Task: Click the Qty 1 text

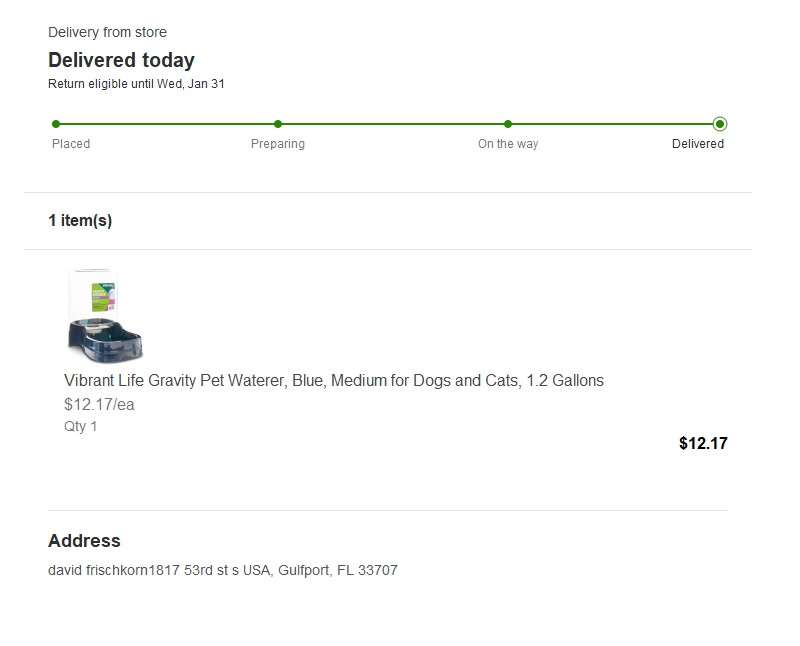Action: pyautogui.click(x=81, y=427)
